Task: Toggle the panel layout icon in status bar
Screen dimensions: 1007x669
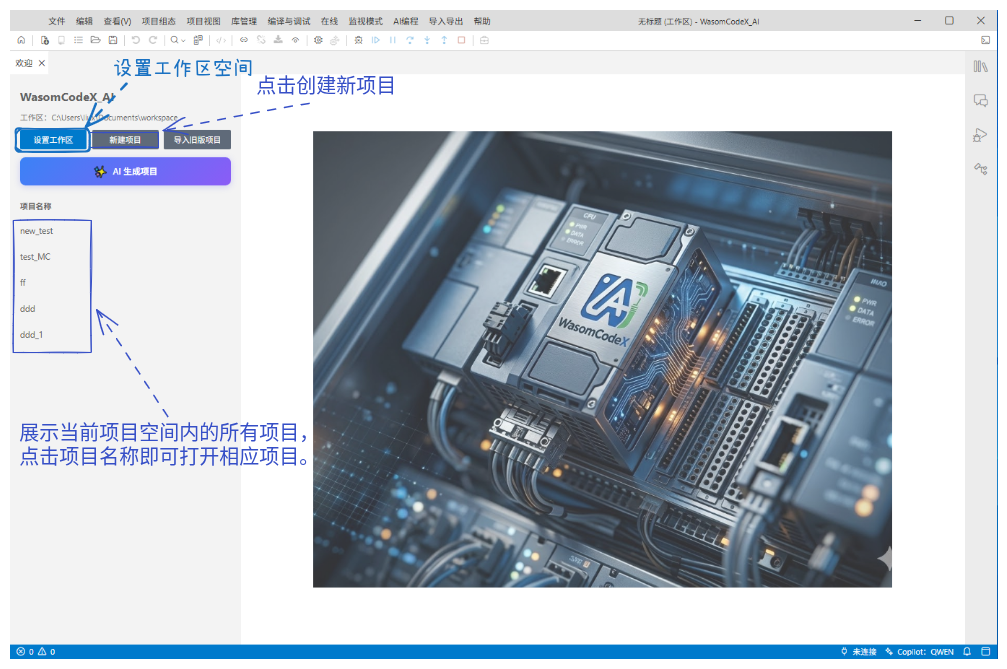Action: (986, 651)
